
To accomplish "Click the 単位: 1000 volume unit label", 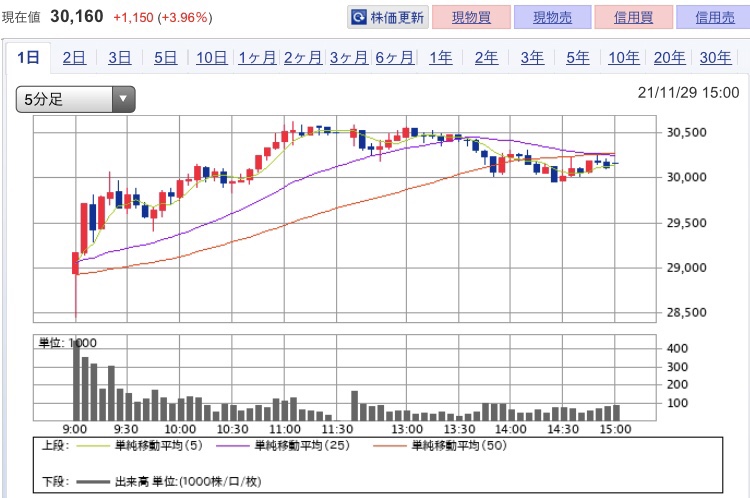I will point(67,343).
